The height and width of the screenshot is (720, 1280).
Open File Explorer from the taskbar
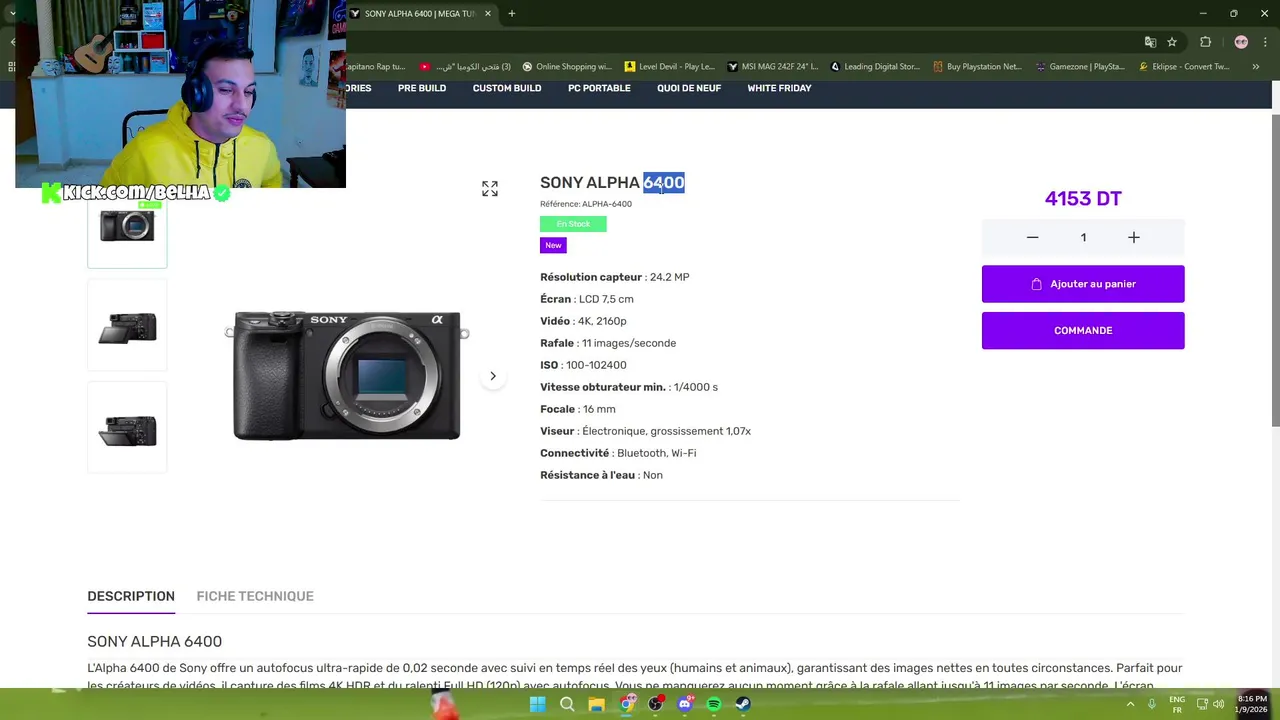(x=596, y=704)
